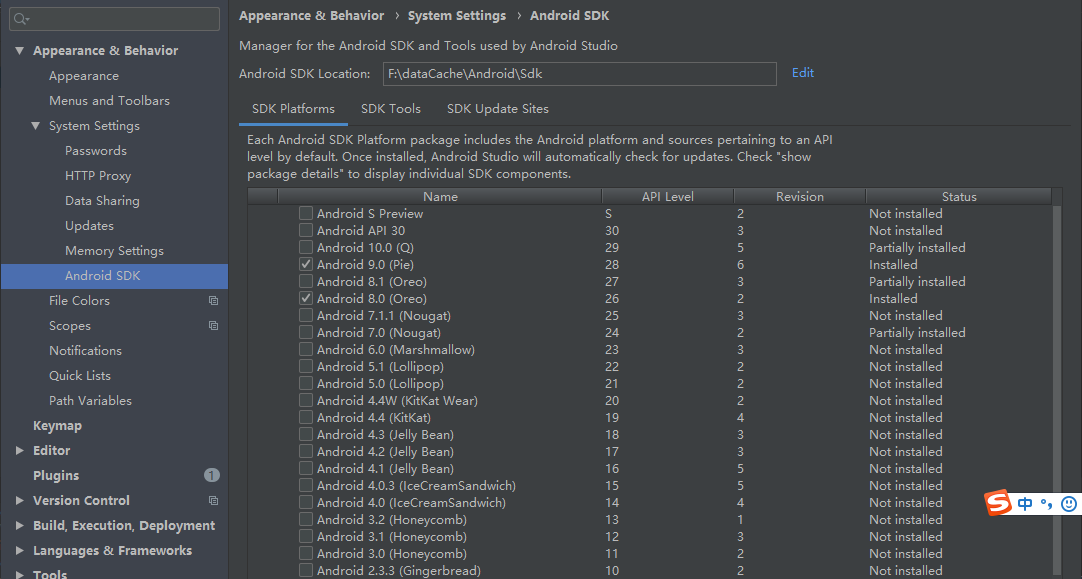This screenshot has width=1082, height=579.
Task: Check the Android 8.1 (Oreo) checkbox
Action: pyautogui.click(x=306, y=282)
